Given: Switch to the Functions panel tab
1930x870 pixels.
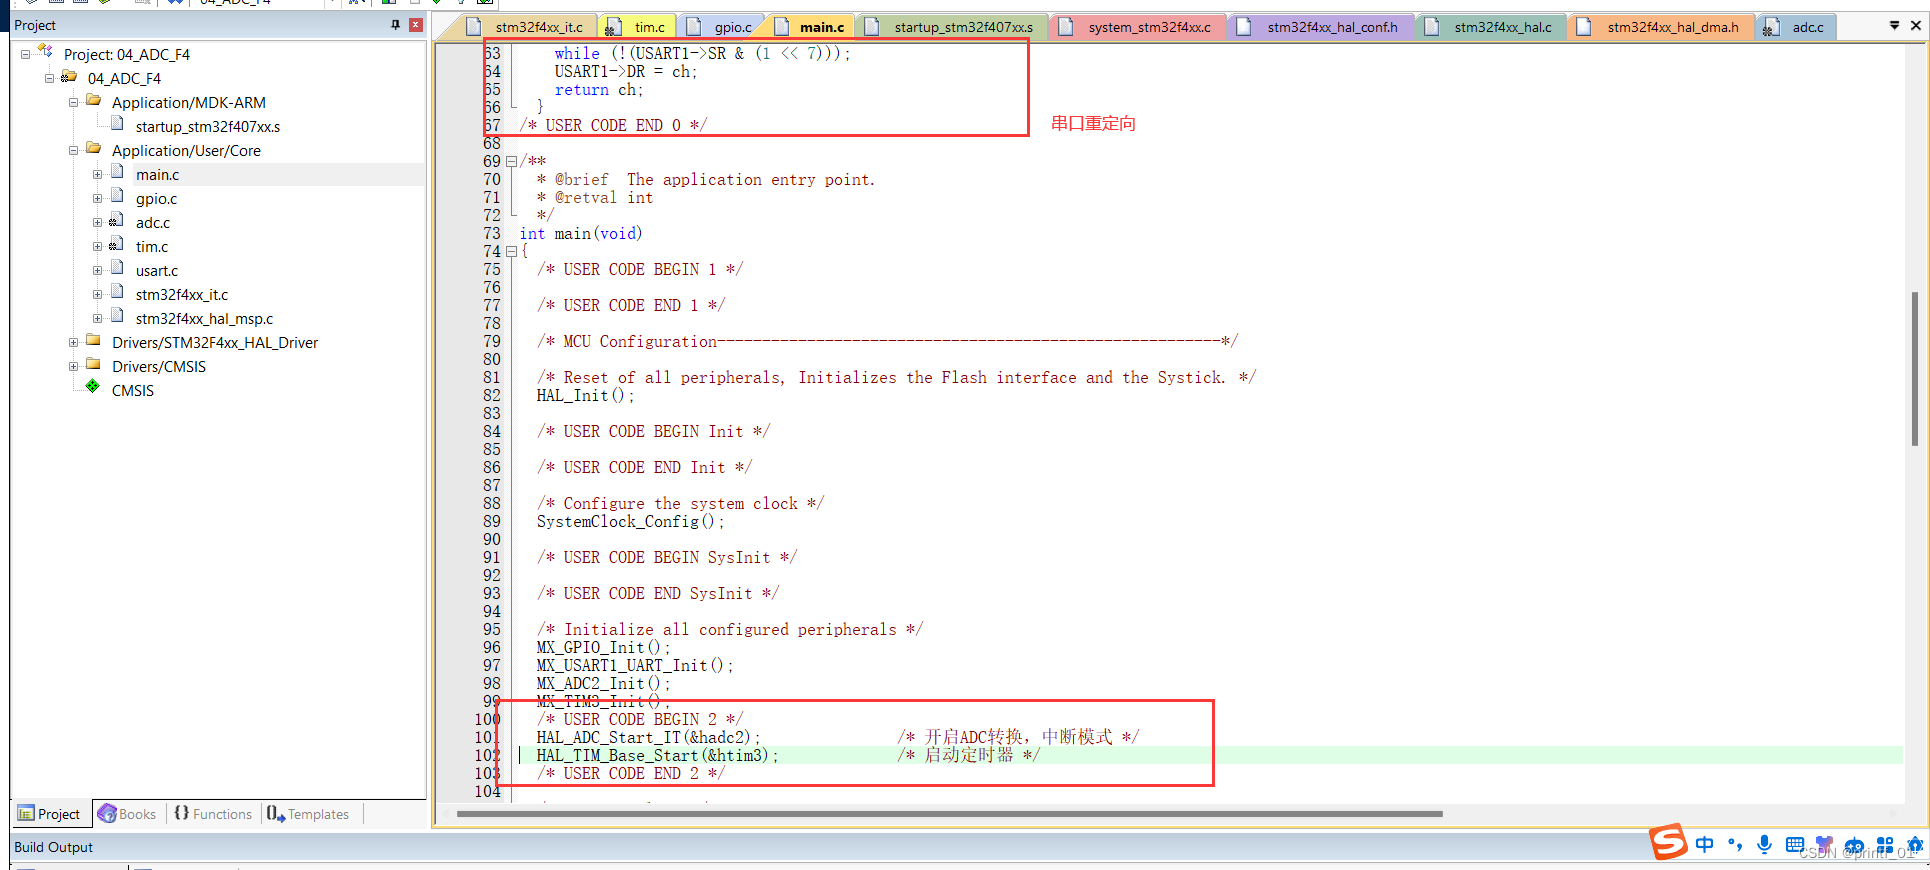Looking at the screenshot, I should tap(213, 814).
